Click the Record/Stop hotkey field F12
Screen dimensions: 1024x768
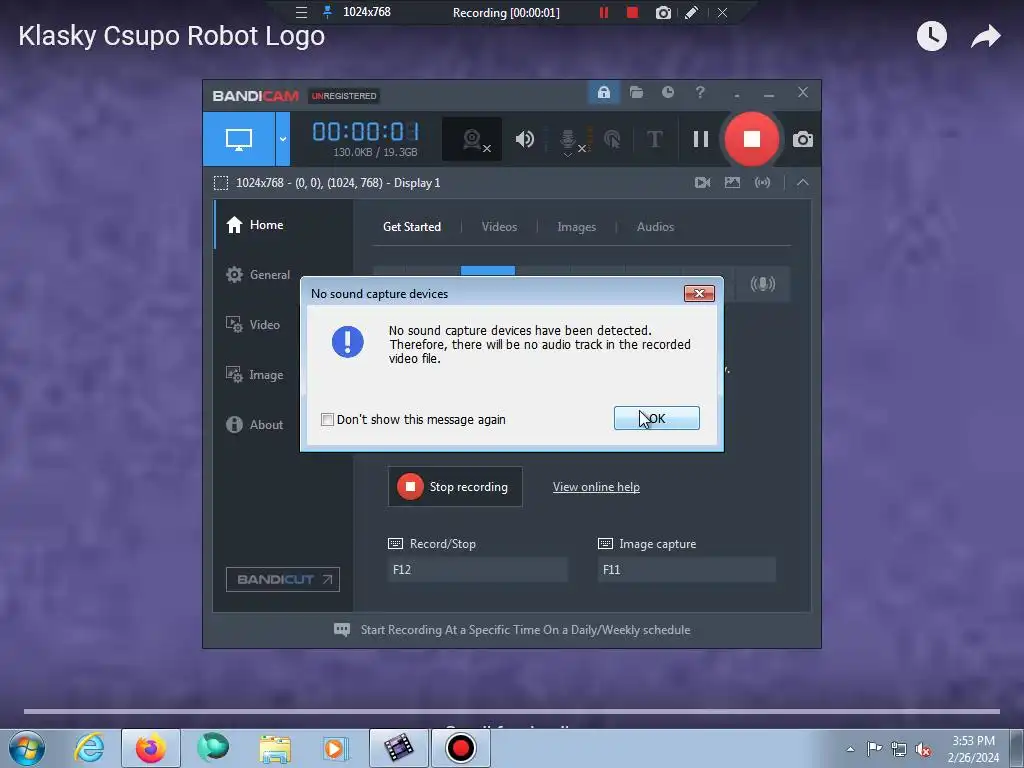(477, 569)
